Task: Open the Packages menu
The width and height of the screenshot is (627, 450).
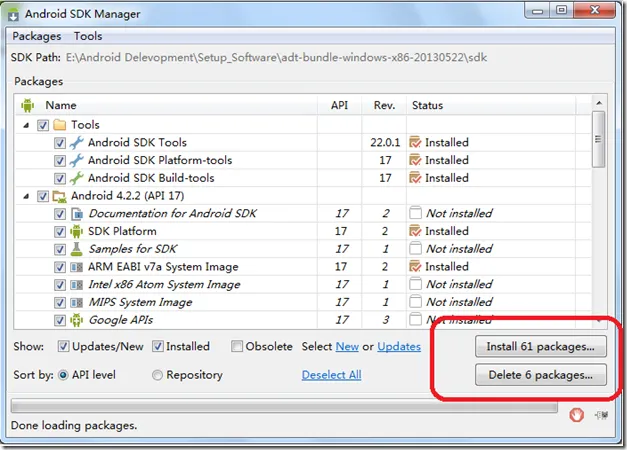Action: 37,36
